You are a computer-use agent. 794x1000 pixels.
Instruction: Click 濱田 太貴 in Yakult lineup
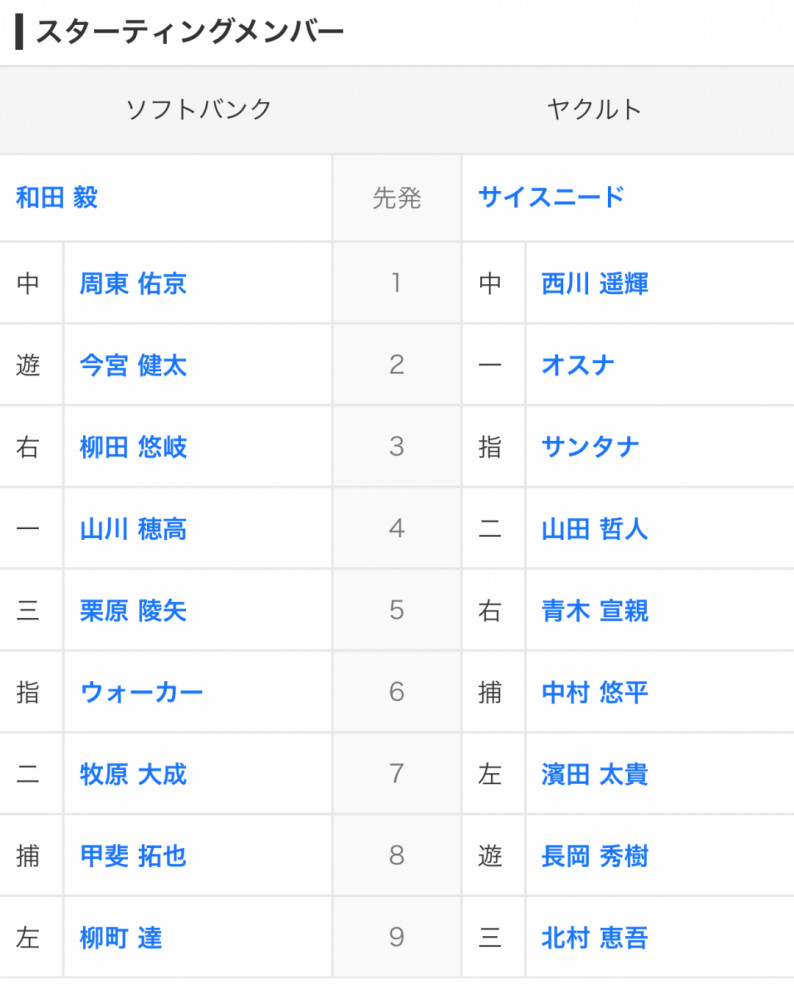[x=595, y=775]
